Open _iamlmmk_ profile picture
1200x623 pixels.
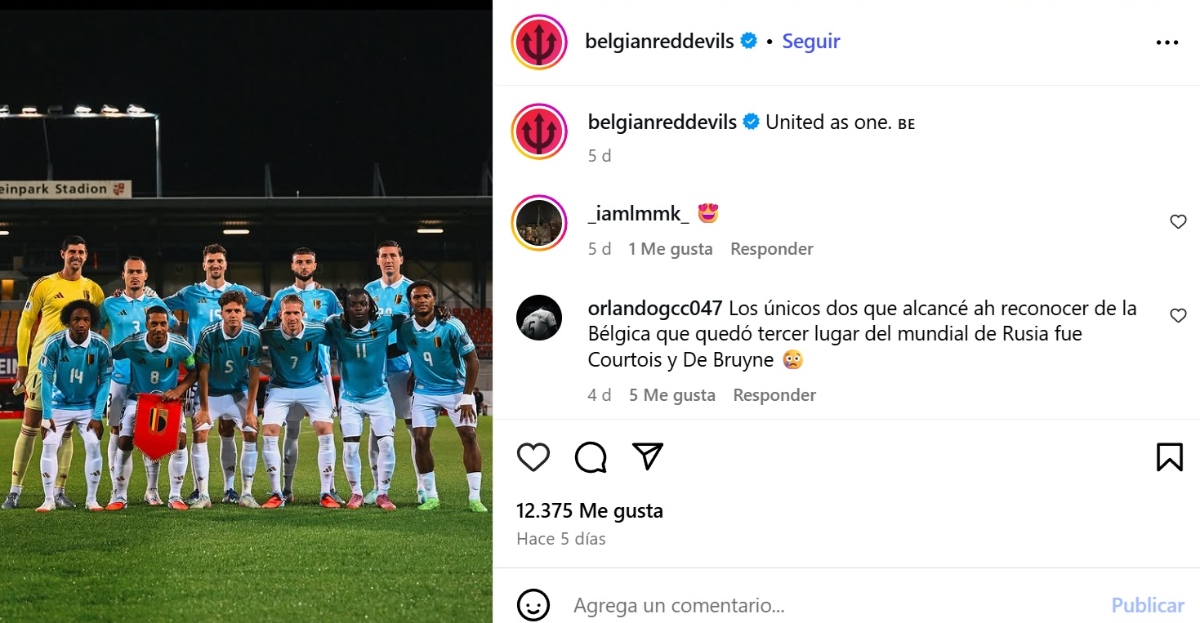(539, 222)
